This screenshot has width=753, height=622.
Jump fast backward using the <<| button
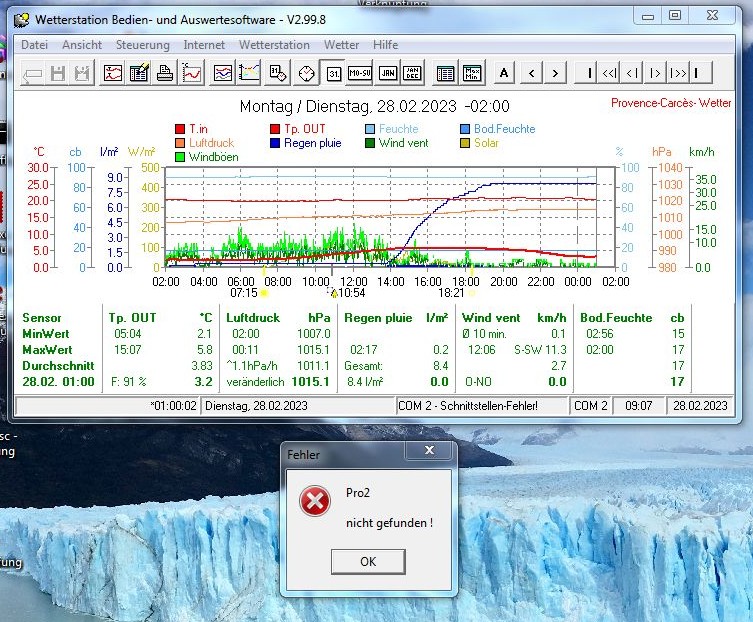[609, 73]
